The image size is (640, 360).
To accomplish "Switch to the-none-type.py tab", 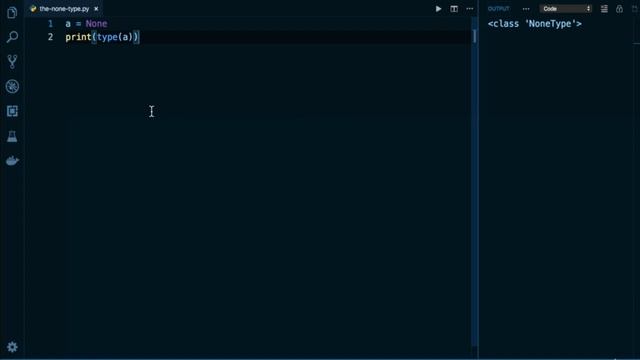I will 64,9.
